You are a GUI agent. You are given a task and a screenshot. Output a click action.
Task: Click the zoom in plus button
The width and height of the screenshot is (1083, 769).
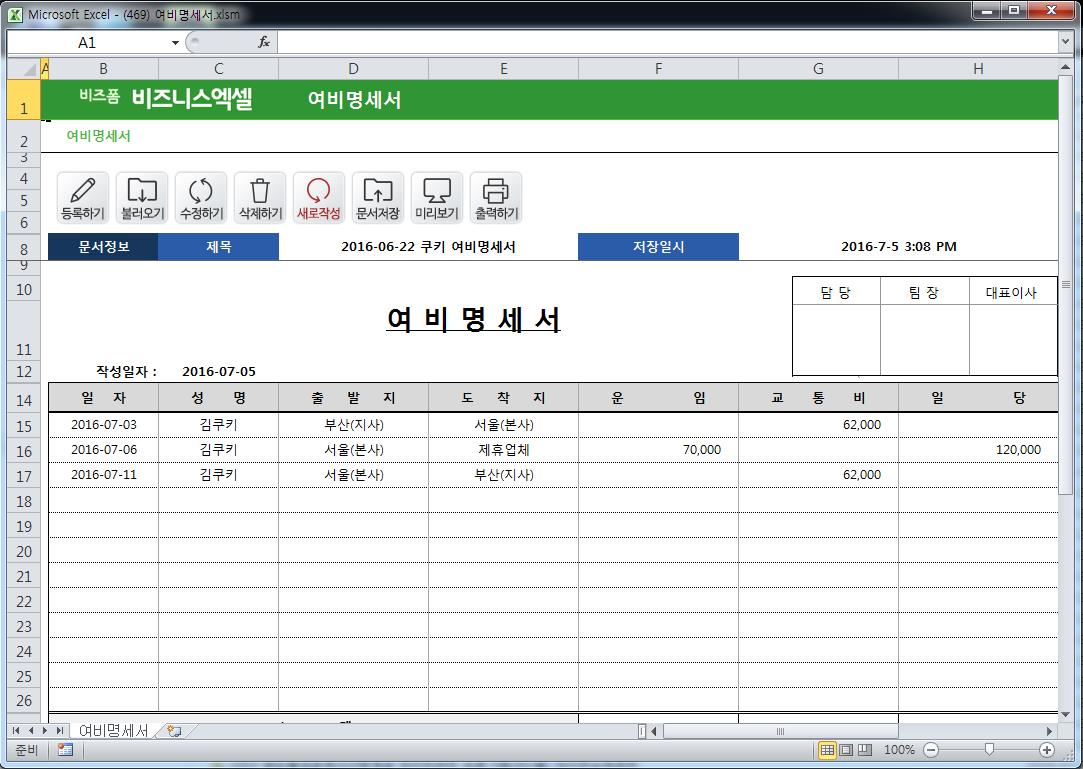(1047, 750)
